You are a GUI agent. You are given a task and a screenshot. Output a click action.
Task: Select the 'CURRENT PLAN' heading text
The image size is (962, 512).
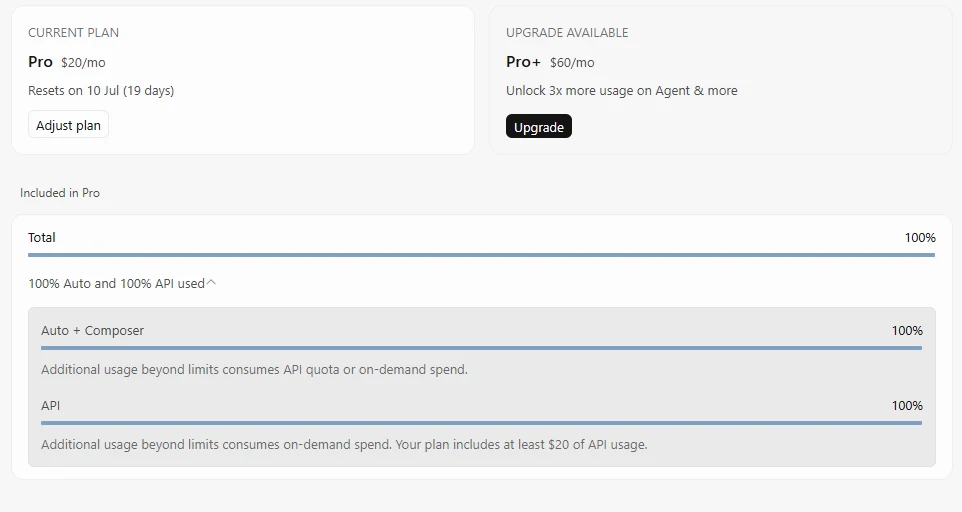click(x=74, y=32)
